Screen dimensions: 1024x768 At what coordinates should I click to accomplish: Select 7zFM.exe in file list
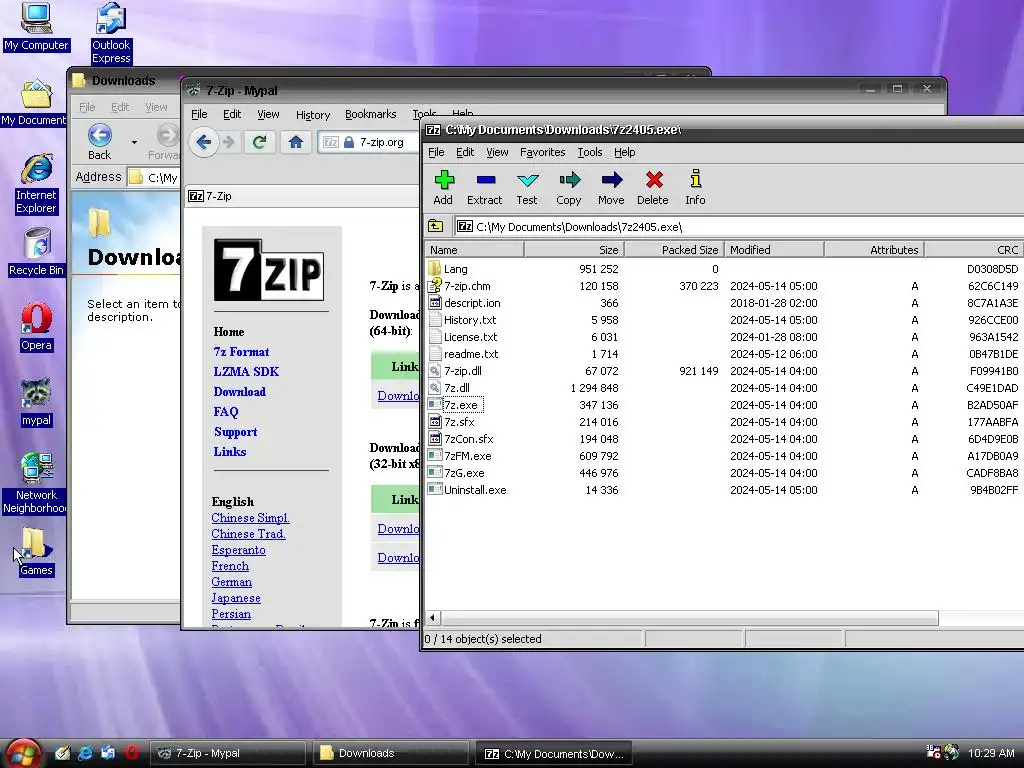(468, 456)
